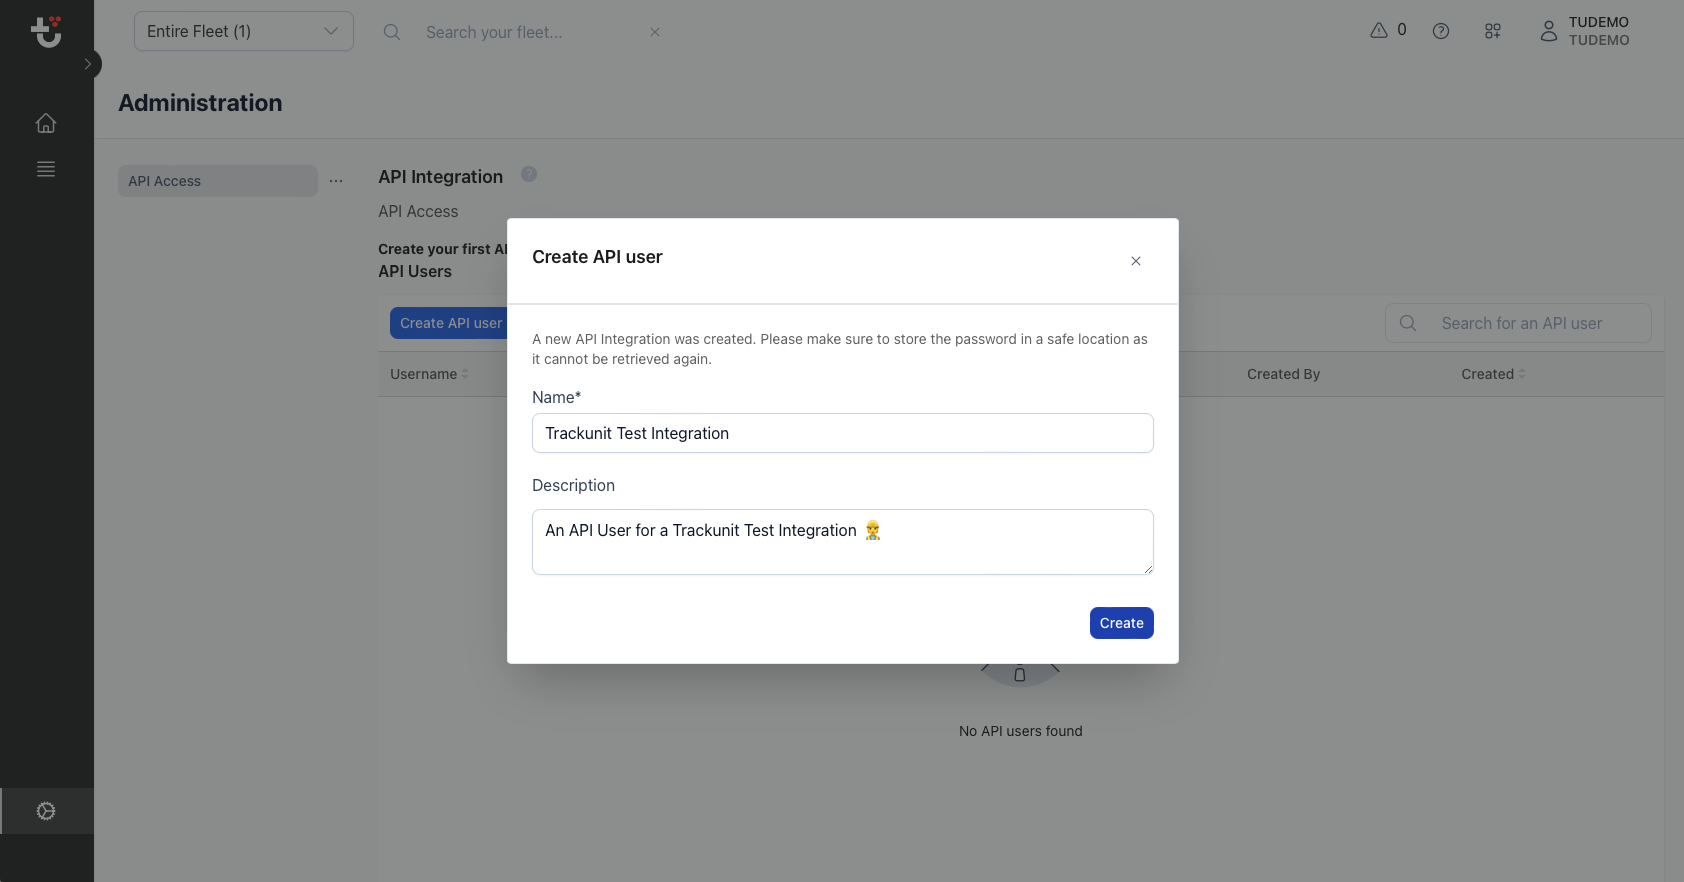
Task: Sort the table by Username
Action: pos(428,373)
